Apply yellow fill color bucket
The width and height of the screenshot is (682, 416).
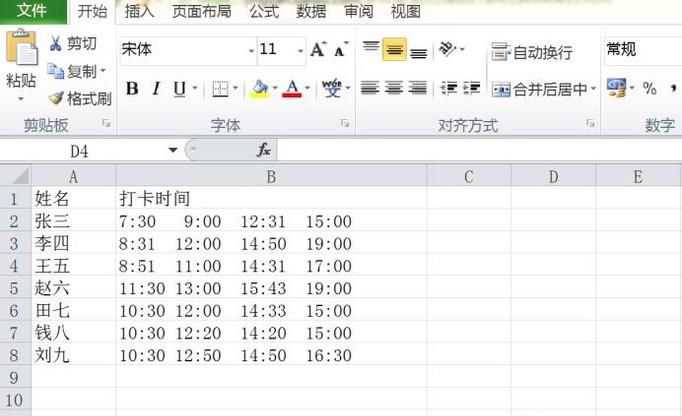click(260, 89)
